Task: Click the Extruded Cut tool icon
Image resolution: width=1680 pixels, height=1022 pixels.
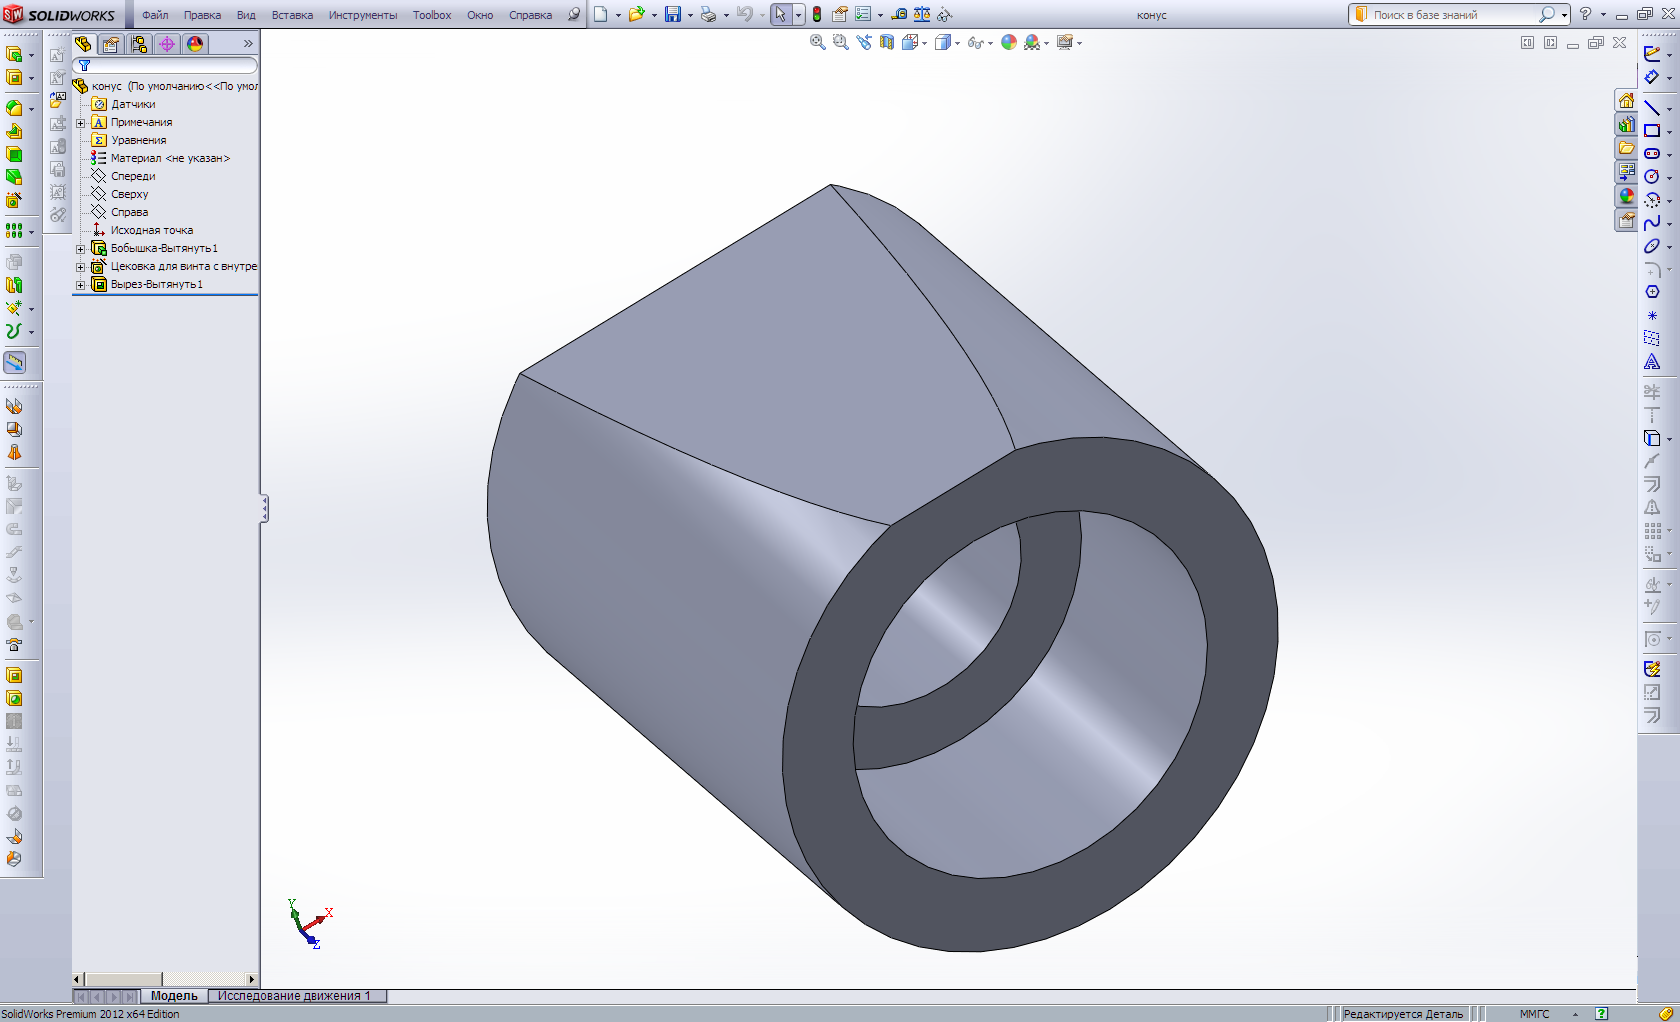Action: (14, 78)
